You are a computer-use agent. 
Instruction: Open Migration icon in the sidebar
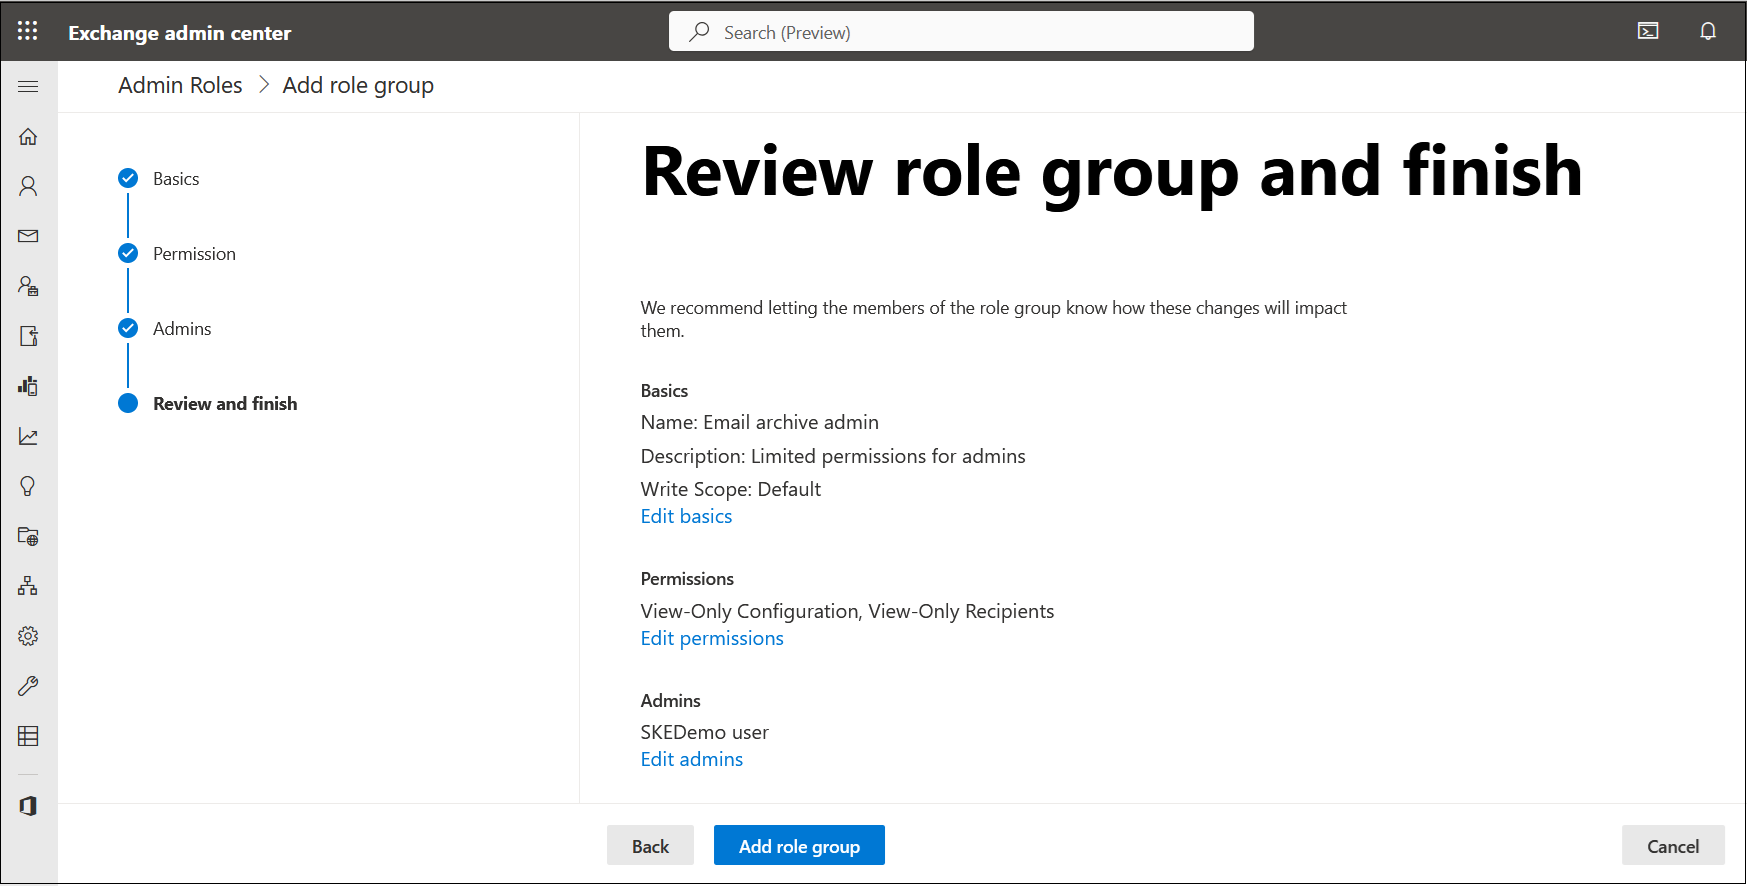28,337
